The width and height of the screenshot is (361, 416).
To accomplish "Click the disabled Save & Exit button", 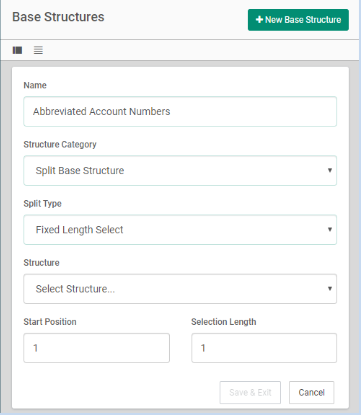I will (x=250, y=392).
